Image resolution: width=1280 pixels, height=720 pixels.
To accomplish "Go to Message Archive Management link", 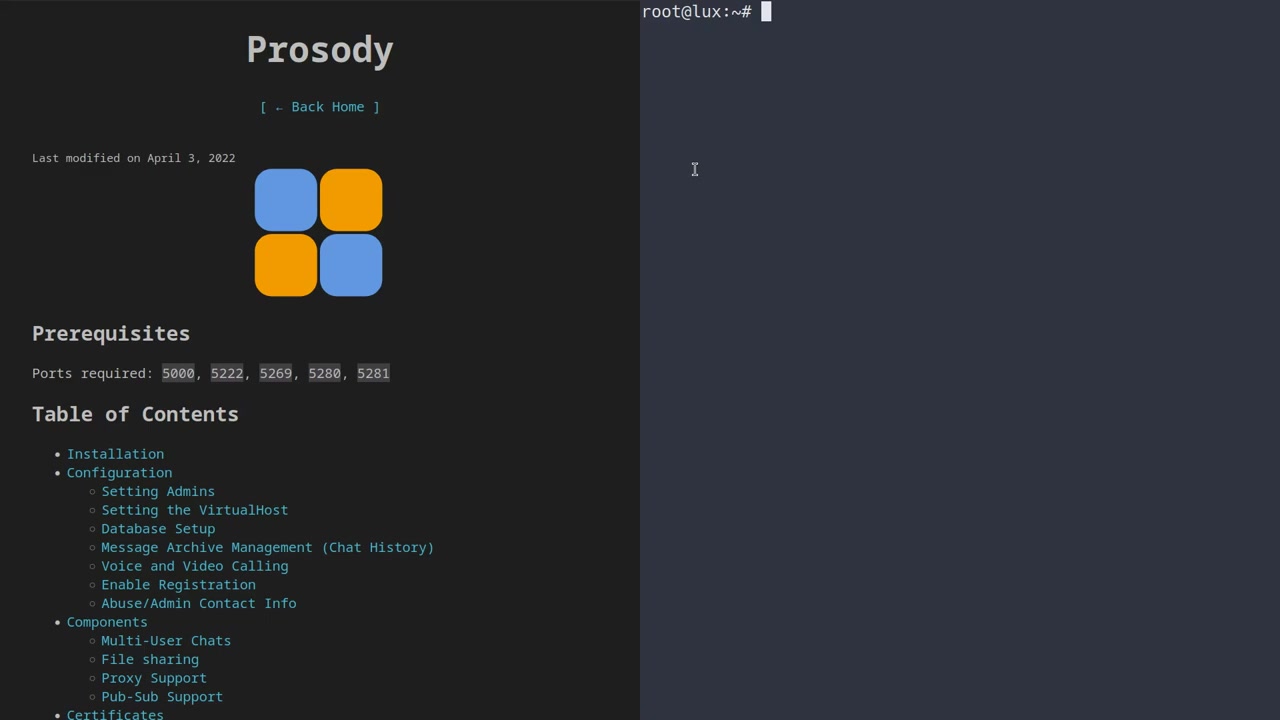I will tap(267, 547).
